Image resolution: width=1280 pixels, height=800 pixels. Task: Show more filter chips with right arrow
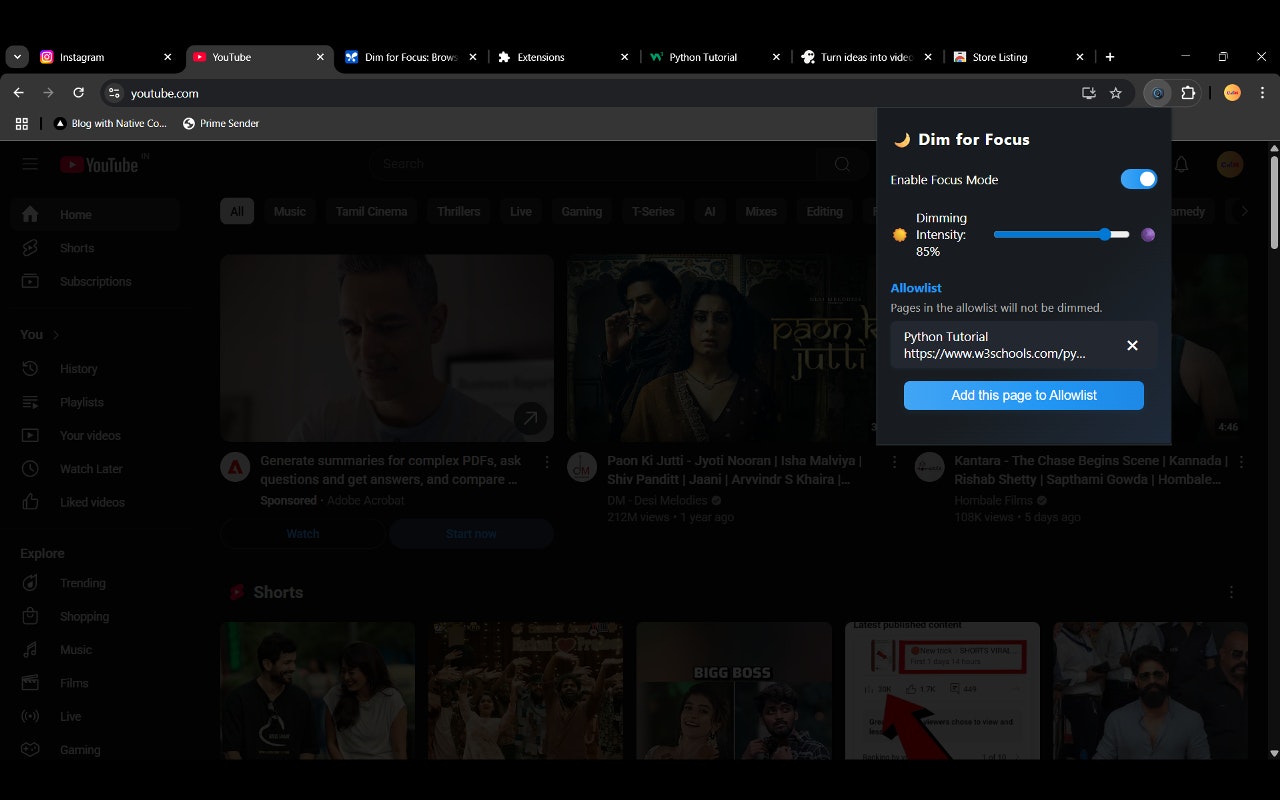tap(1244, 211)
